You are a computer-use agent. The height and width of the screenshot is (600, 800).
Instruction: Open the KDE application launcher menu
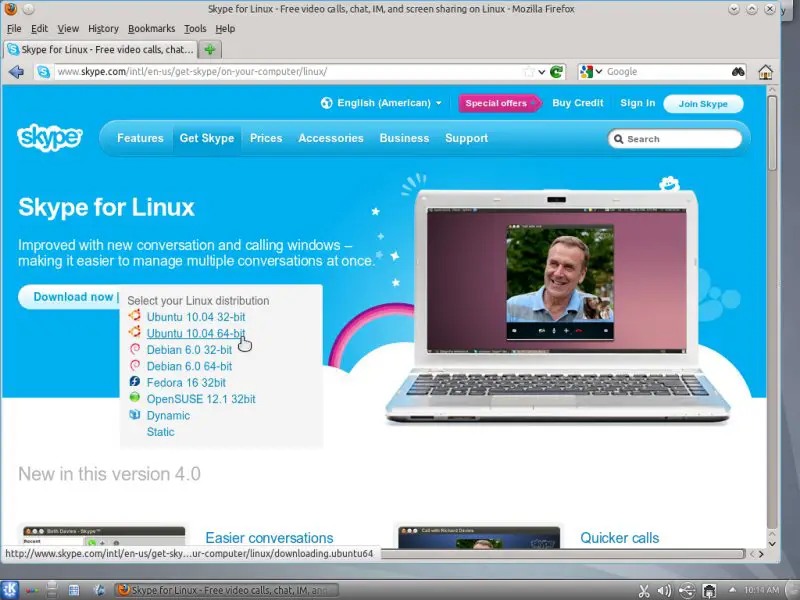tap(10, 590)
